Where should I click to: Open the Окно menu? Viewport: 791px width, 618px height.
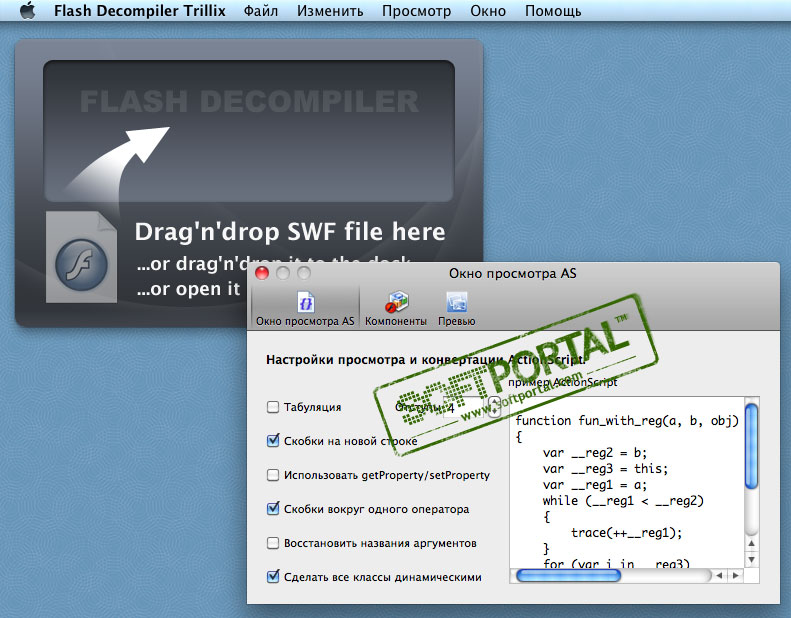(x=488, y=11)
